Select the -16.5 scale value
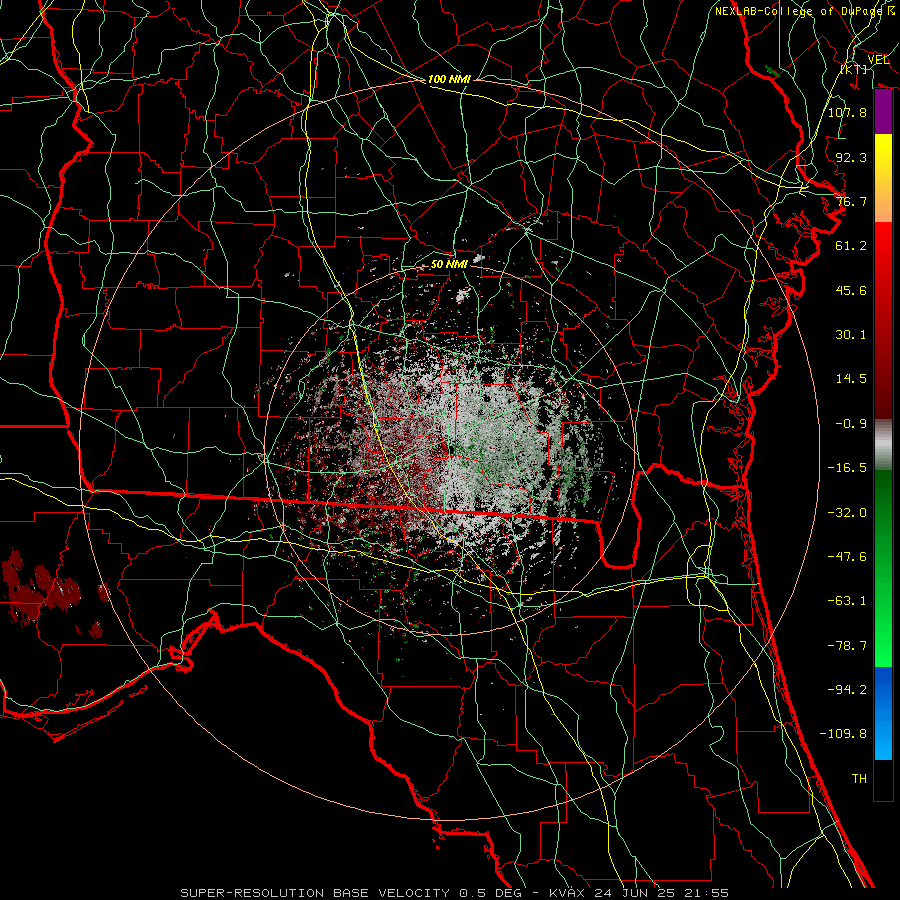The width and height of the screenshot is (900, 900). click(x=847, y=468)
